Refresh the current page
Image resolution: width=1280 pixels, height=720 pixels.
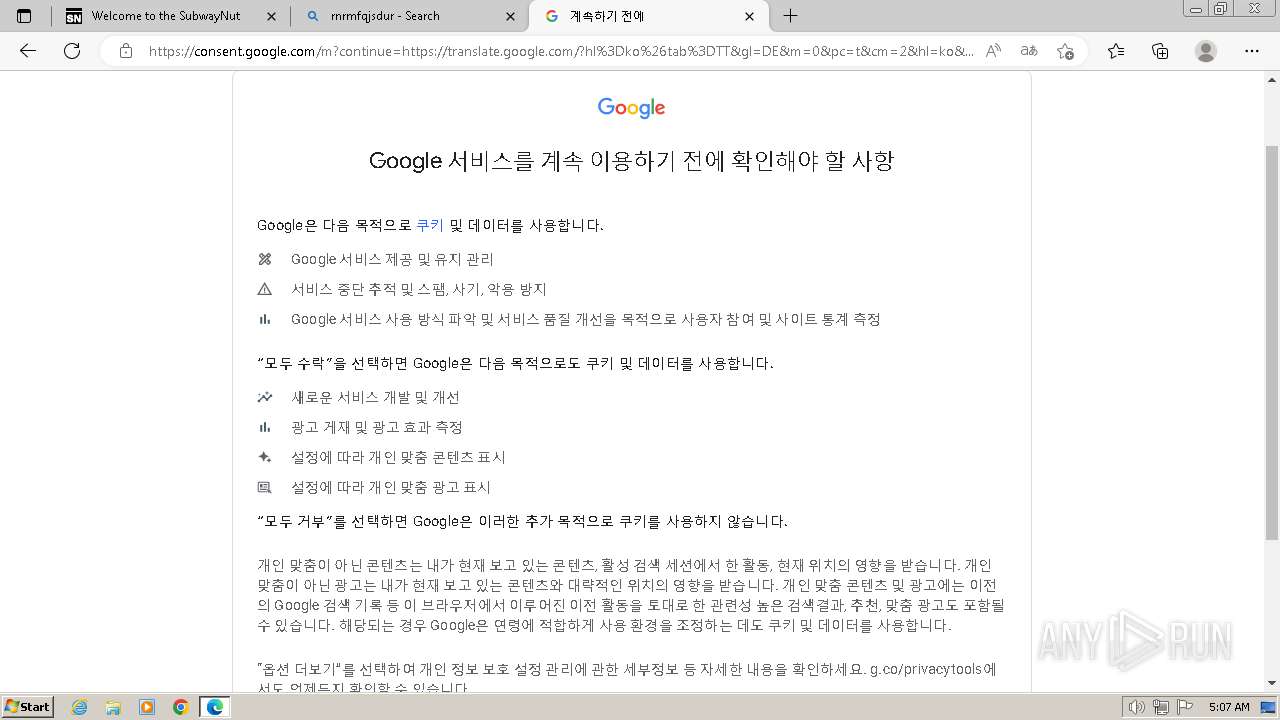pos(72,51)
